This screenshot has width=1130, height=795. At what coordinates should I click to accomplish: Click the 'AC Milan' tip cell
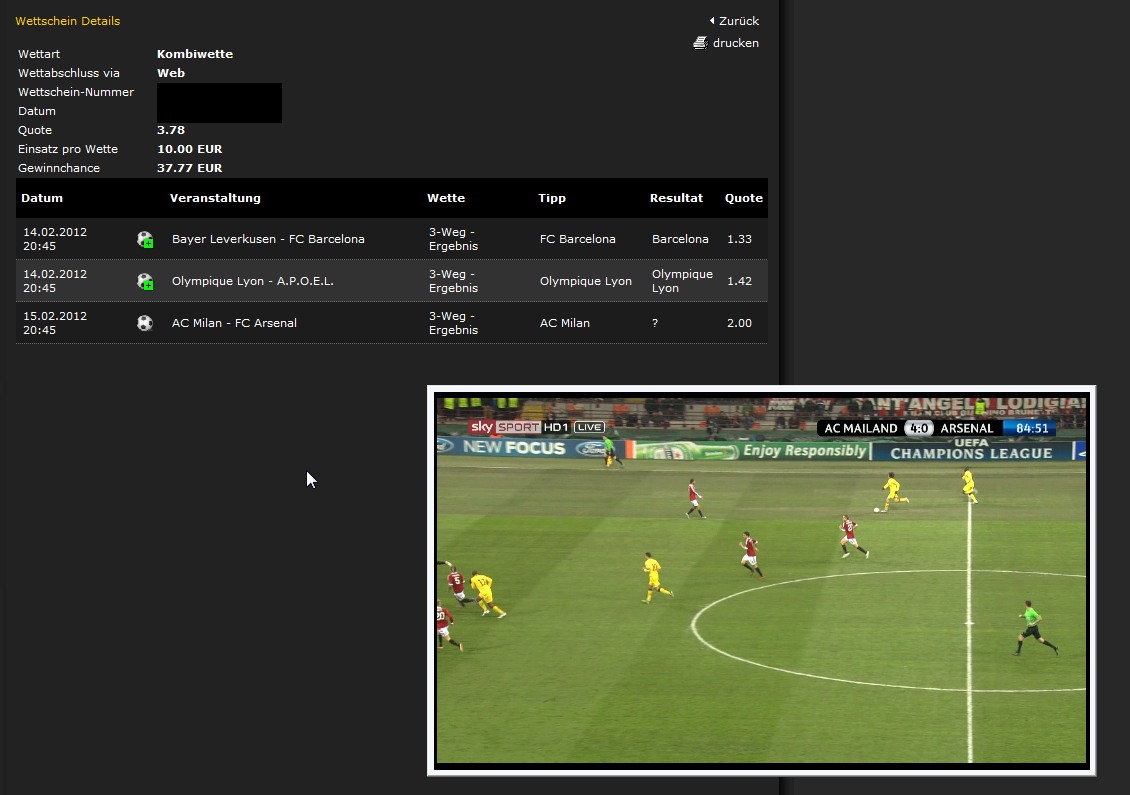pyautogui.click(x=564, y=323)
